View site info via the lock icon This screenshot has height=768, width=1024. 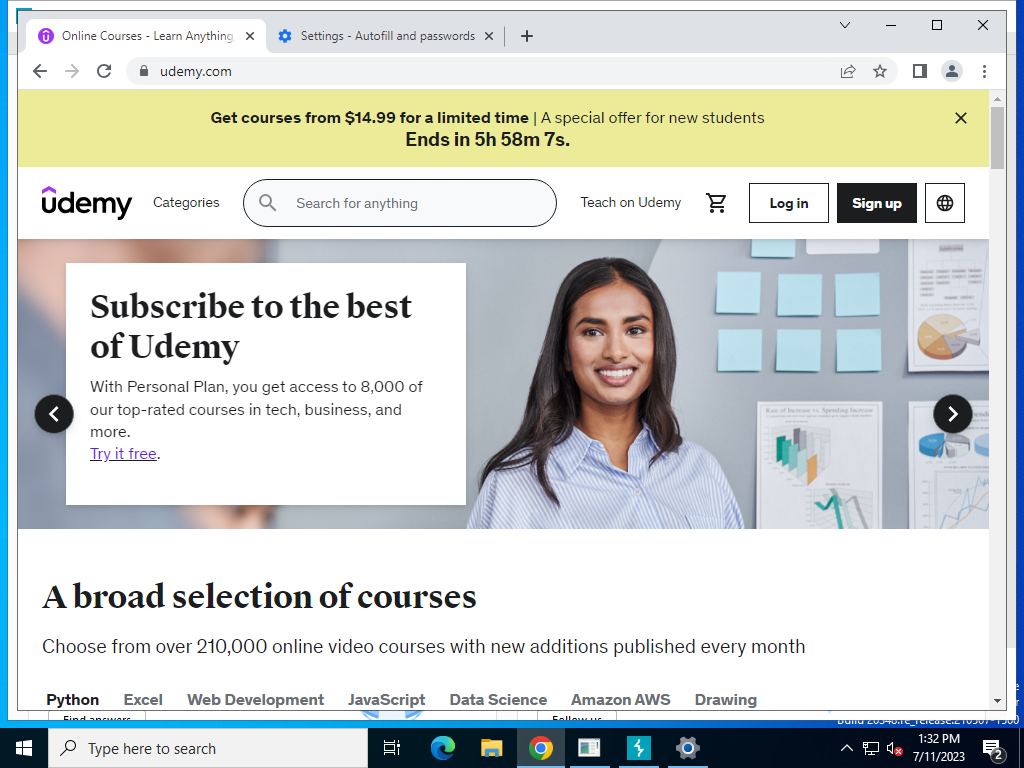144,71
